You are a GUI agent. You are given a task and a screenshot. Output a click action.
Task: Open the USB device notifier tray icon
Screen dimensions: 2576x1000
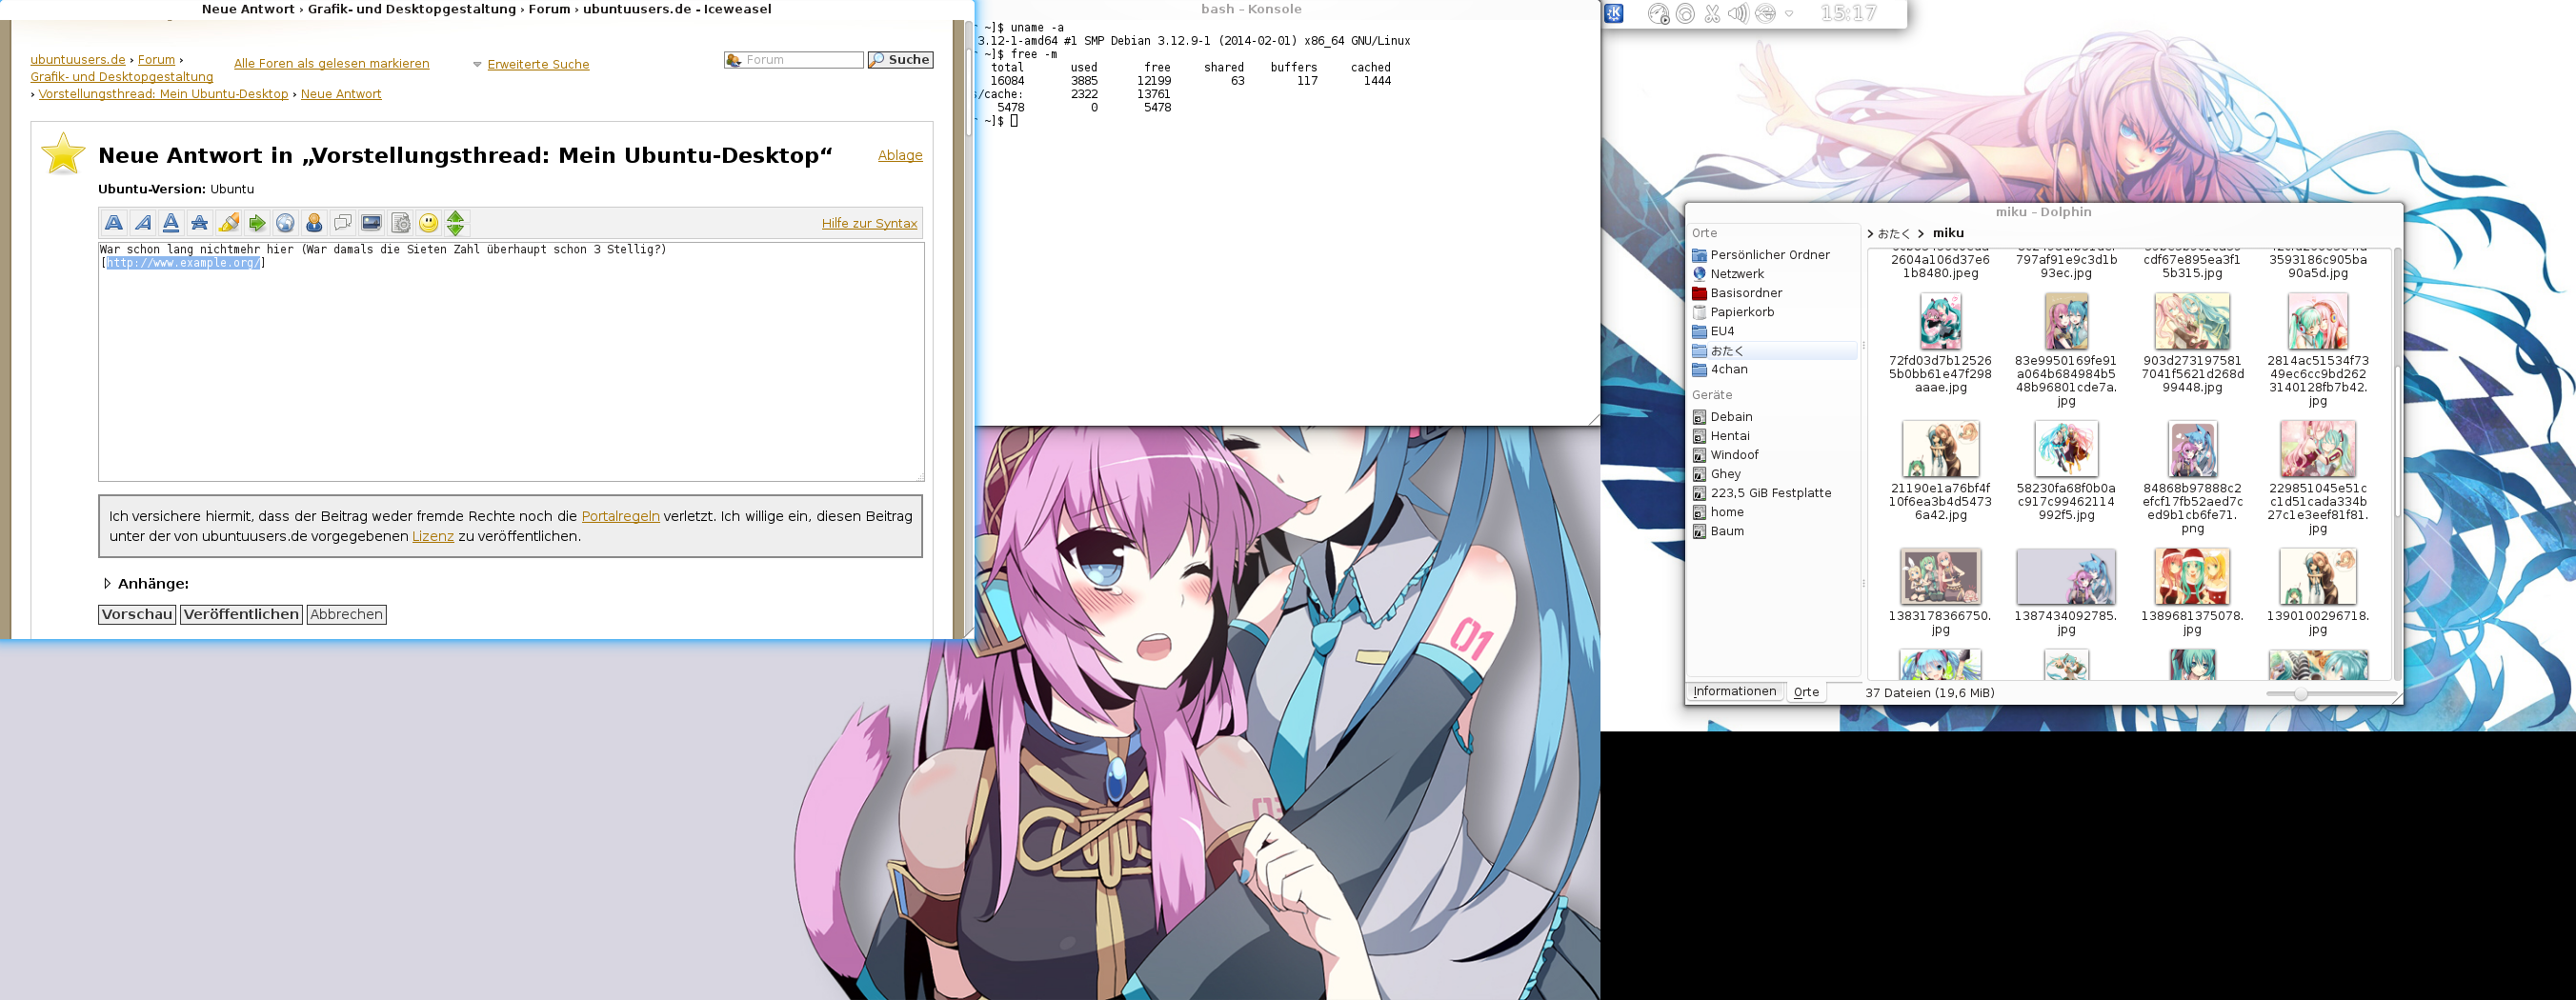tap(1765, 14)
